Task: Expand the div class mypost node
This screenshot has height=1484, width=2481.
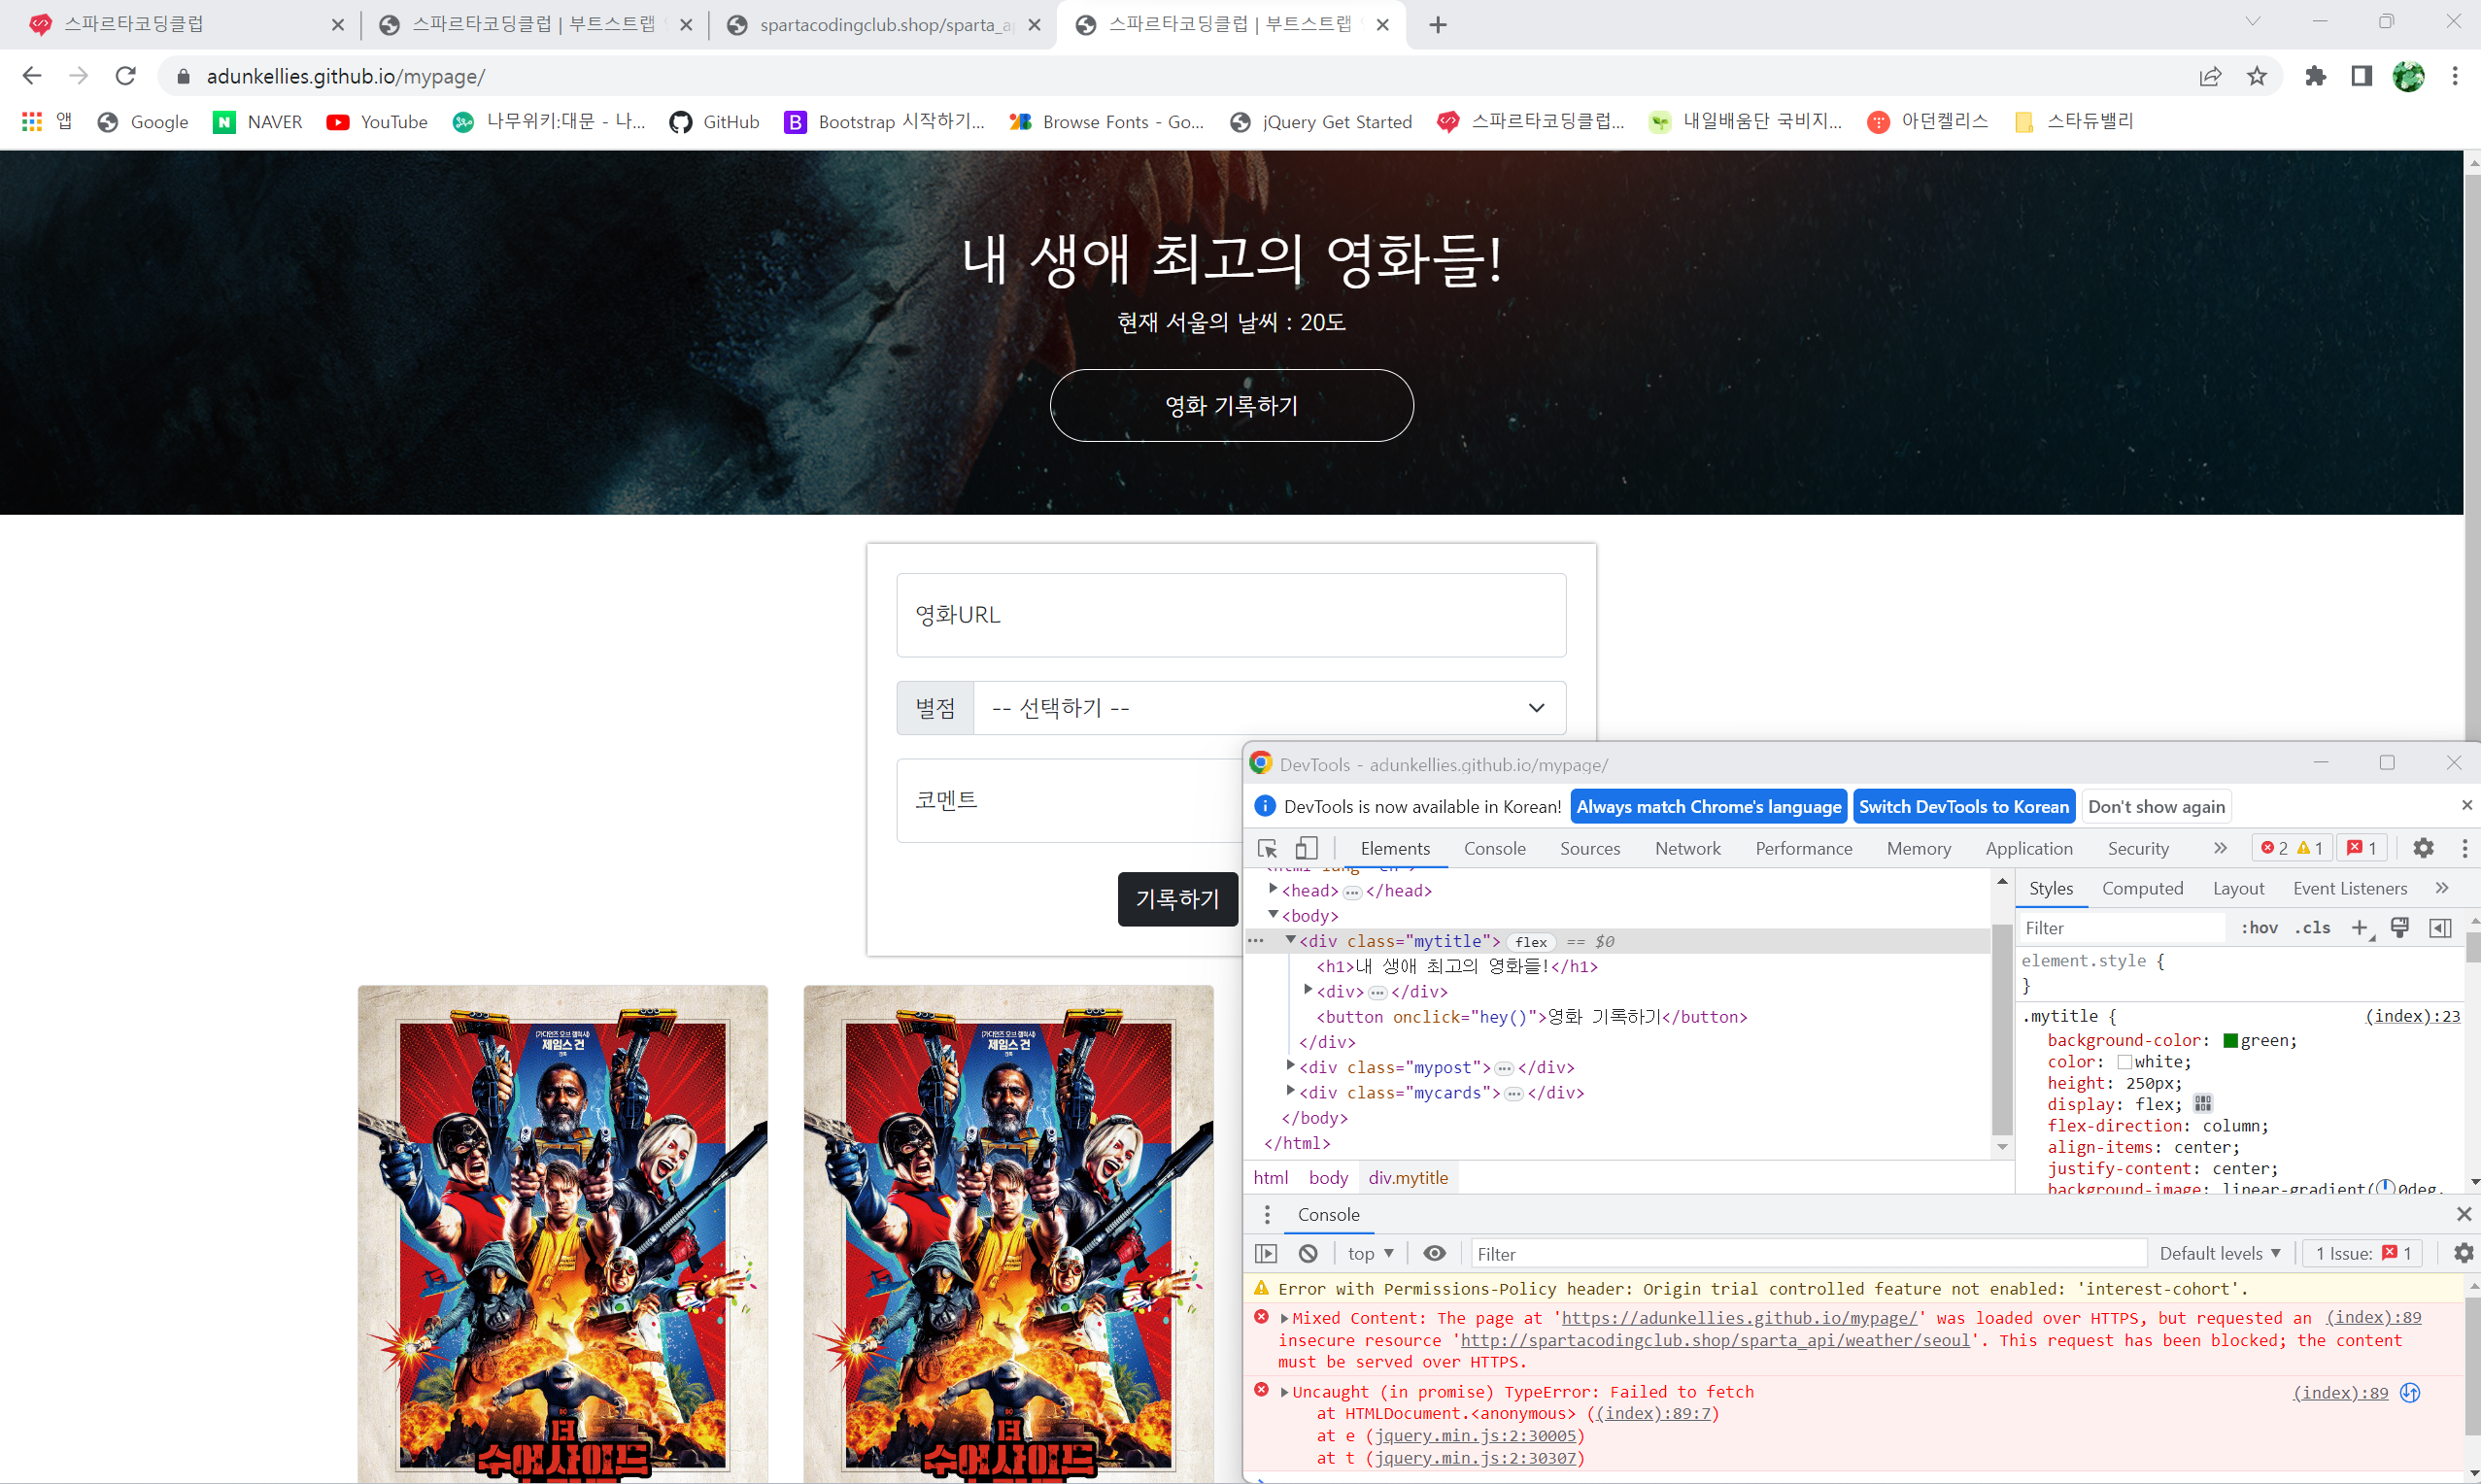Action: pyautogui.click(x=1291, y=1066)
